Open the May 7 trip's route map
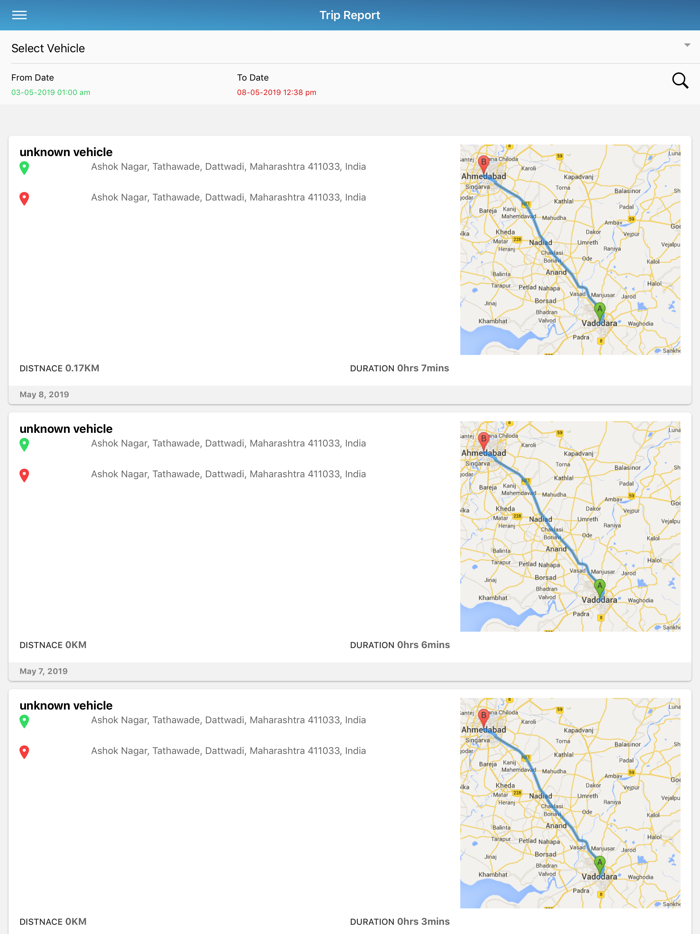 point(570,526)
